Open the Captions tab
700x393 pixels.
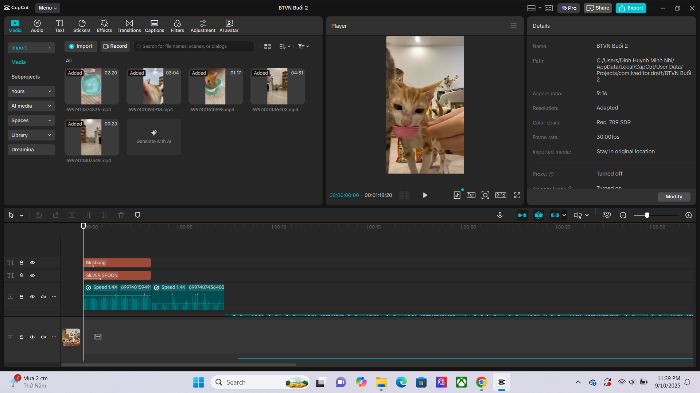[154, 26]
